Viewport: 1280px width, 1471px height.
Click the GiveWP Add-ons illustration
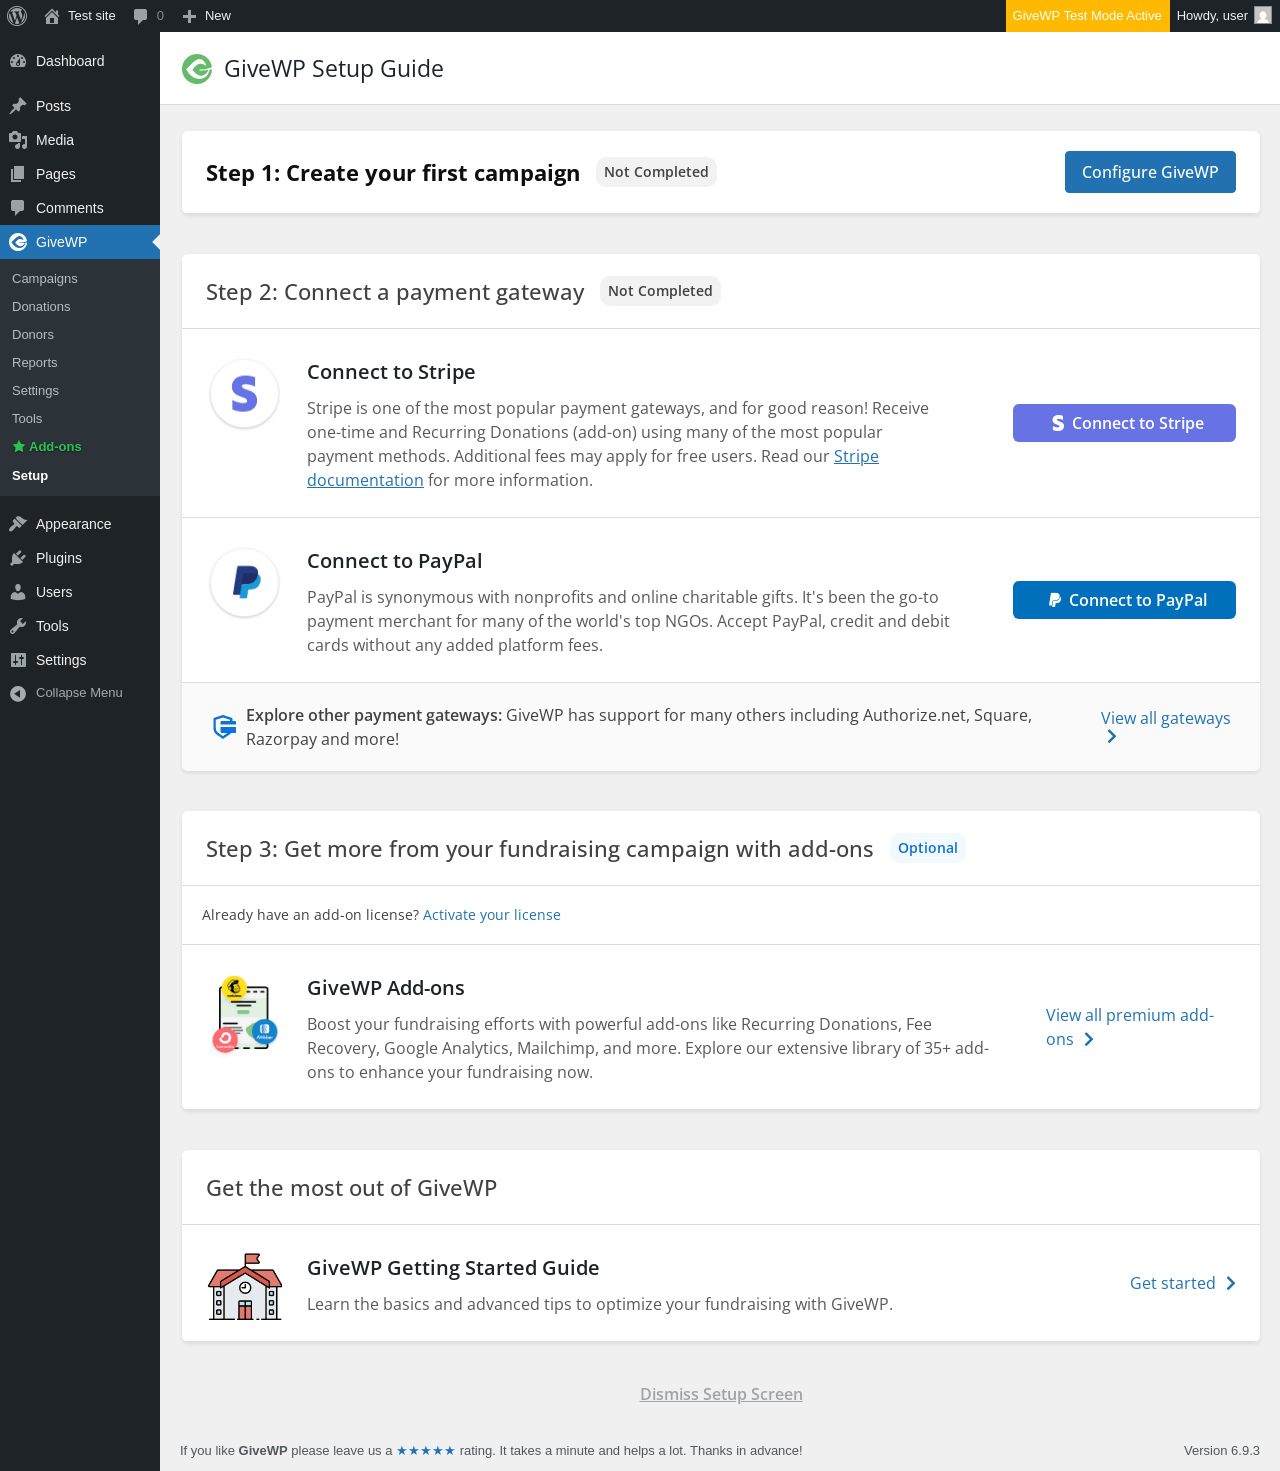[245, 1015]
